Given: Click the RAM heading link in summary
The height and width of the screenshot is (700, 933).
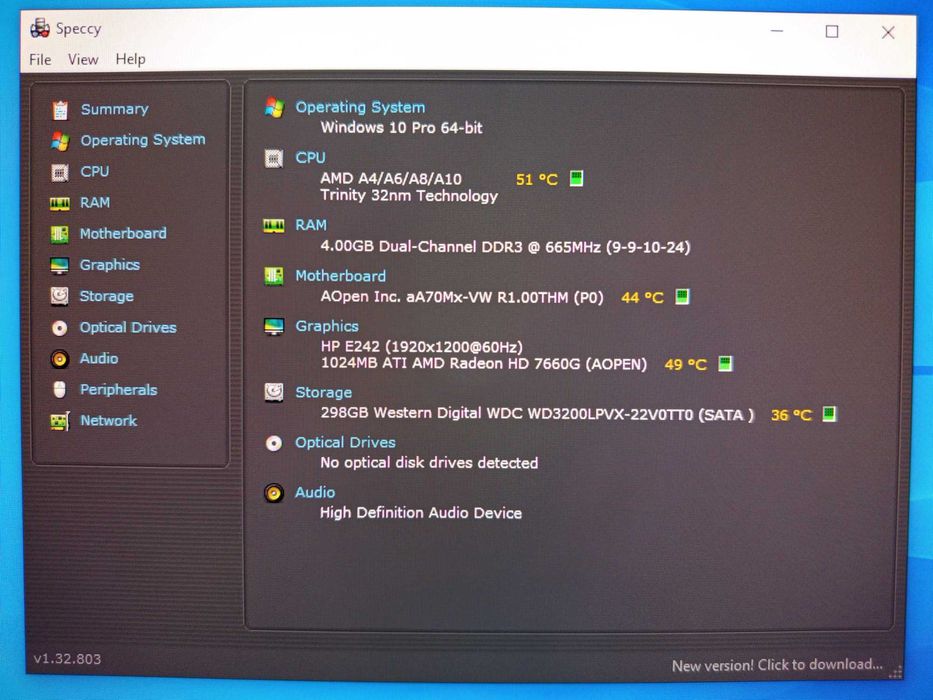Looking at the screenshot, I should pos(311,226).
